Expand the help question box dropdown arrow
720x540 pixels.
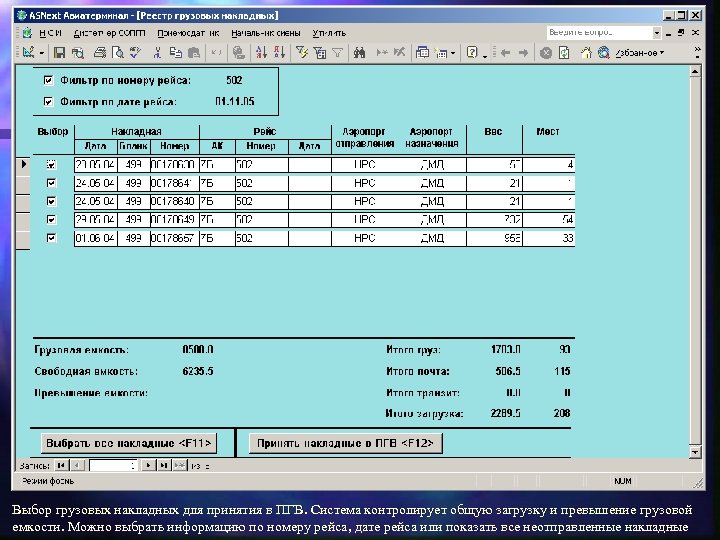[657, 33]
